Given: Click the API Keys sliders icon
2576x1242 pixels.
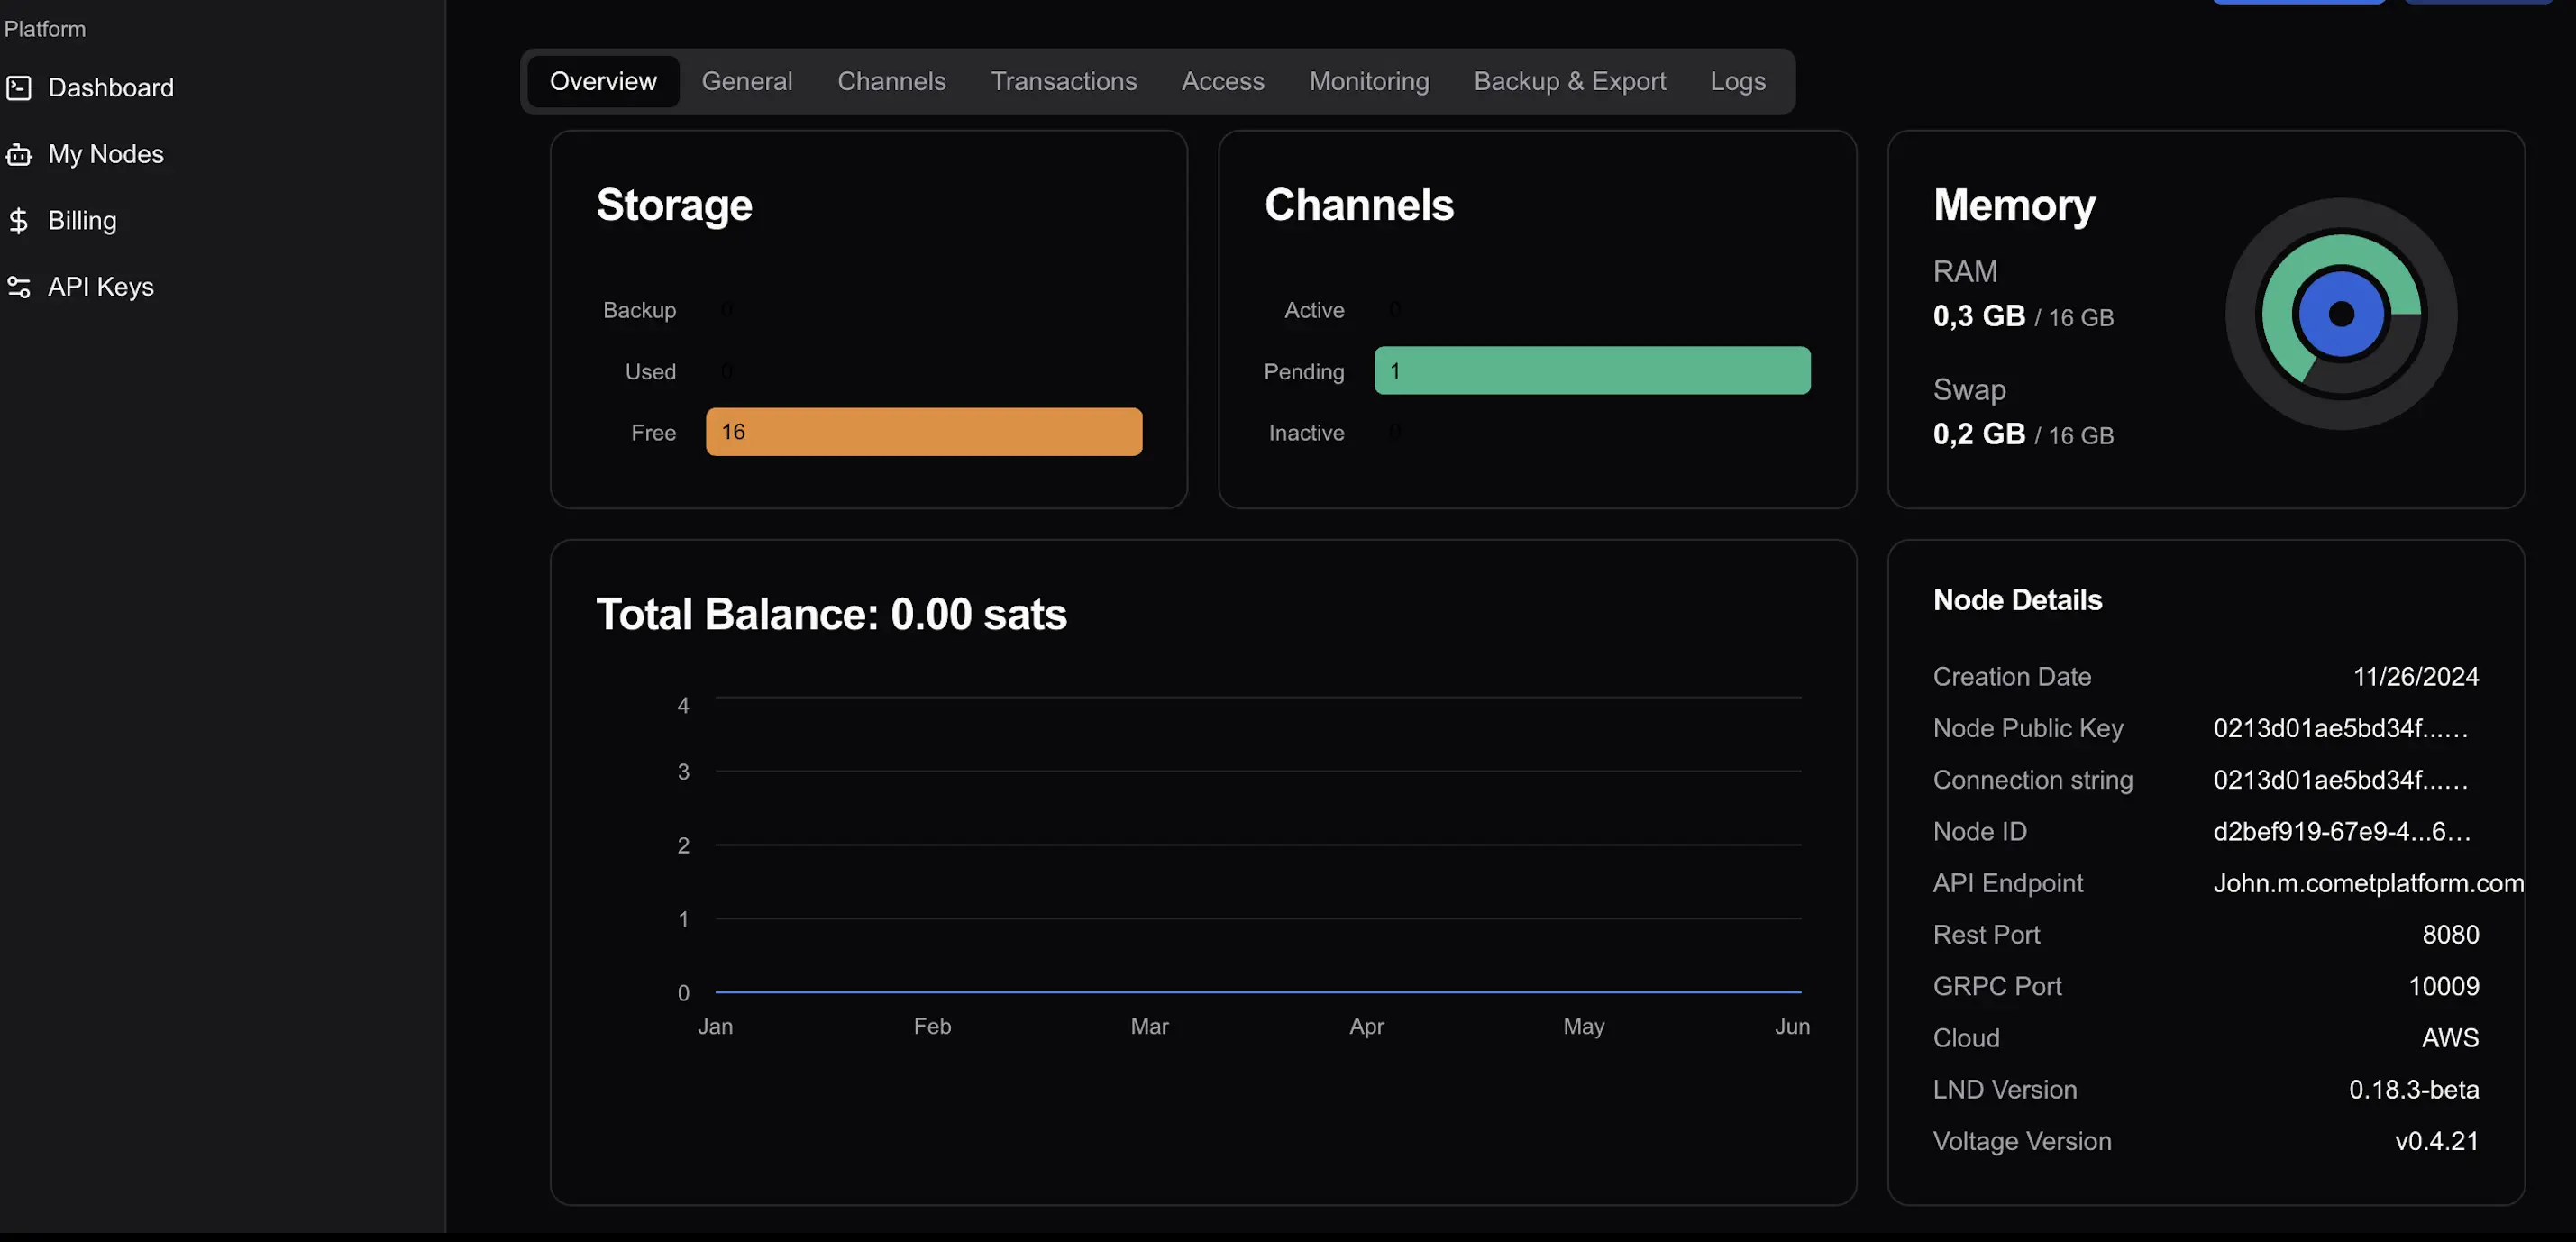Looking at the screenshot, I should coord(19,287).
